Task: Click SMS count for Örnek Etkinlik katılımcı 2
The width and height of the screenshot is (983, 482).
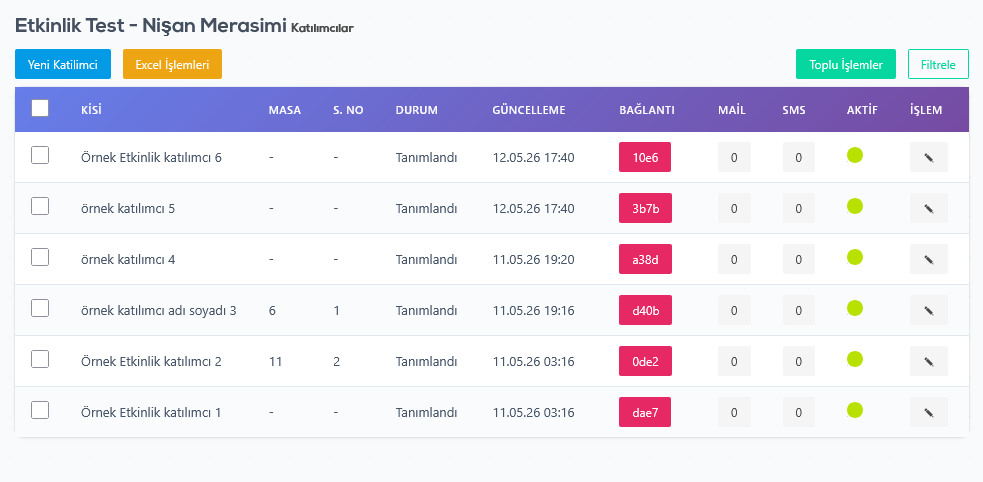Action: (x=799, y=361)
